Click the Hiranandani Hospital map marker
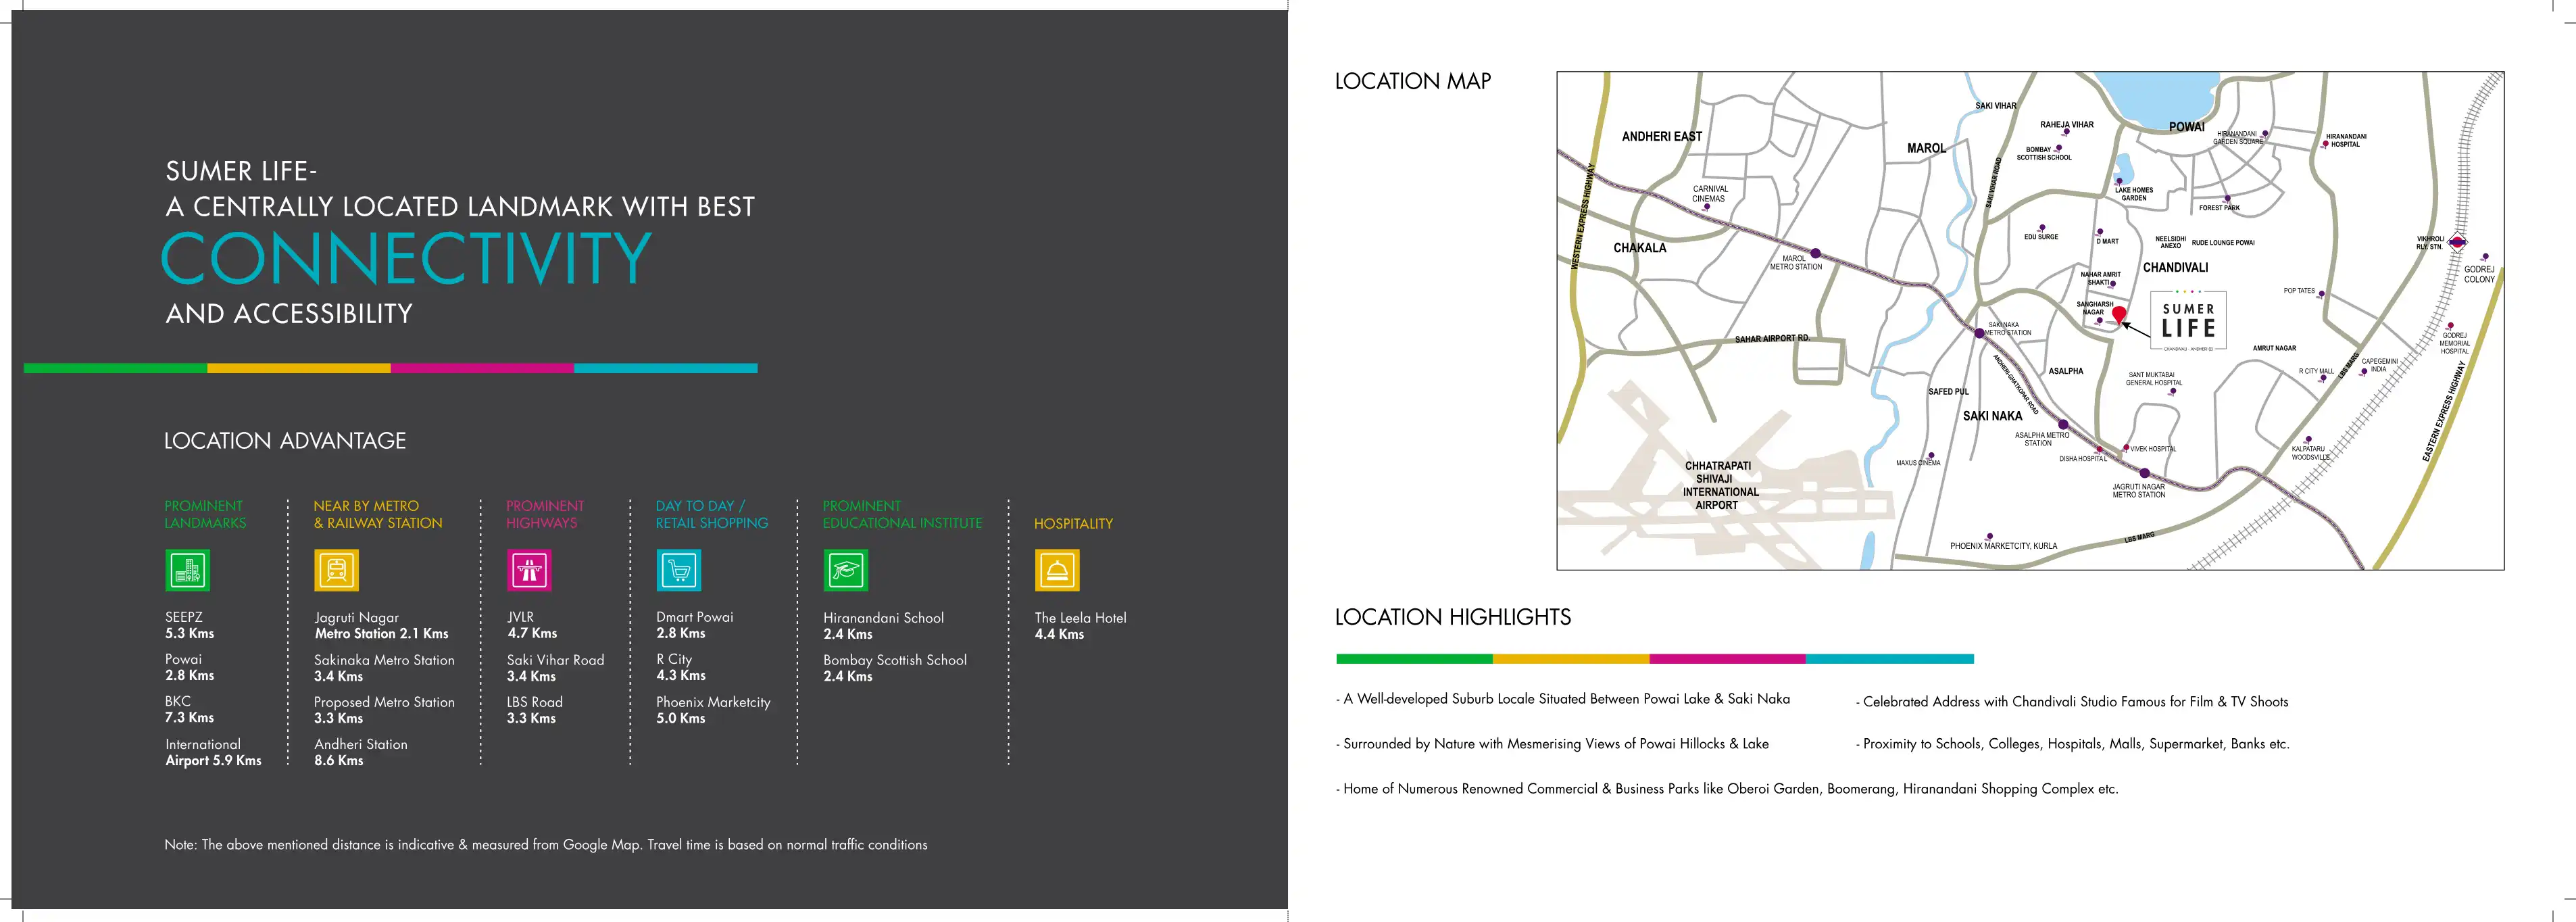 tap(2325, 145)
